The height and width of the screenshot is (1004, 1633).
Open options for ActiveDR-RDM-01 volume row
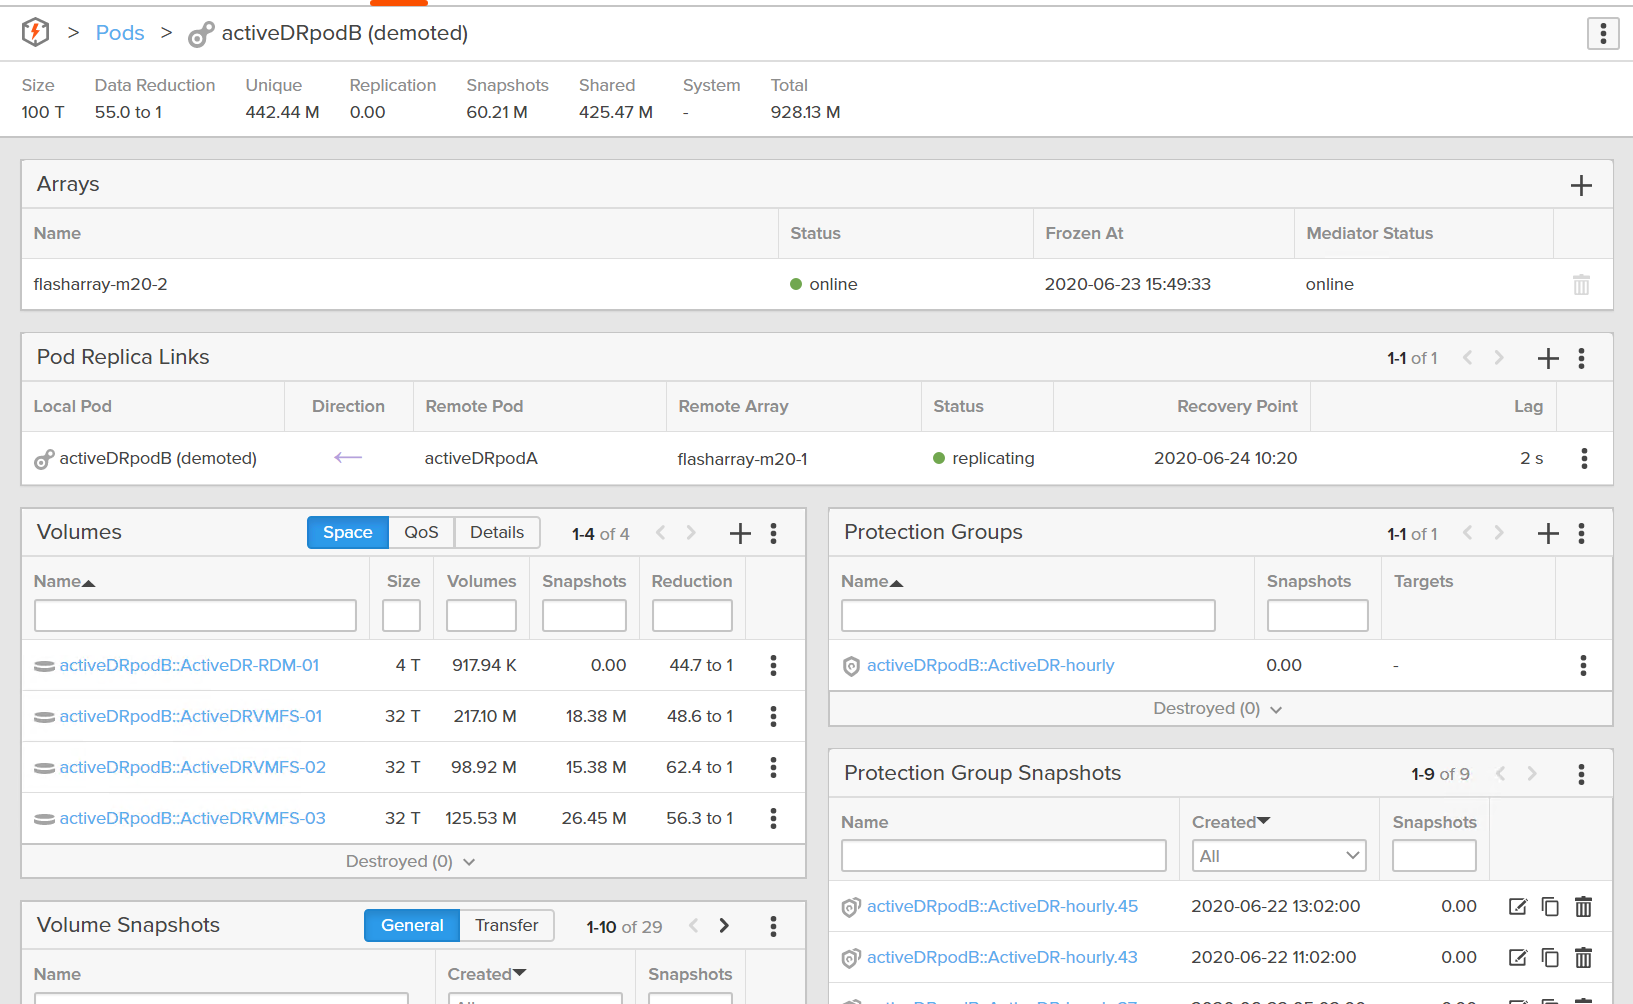coord(773,665)
